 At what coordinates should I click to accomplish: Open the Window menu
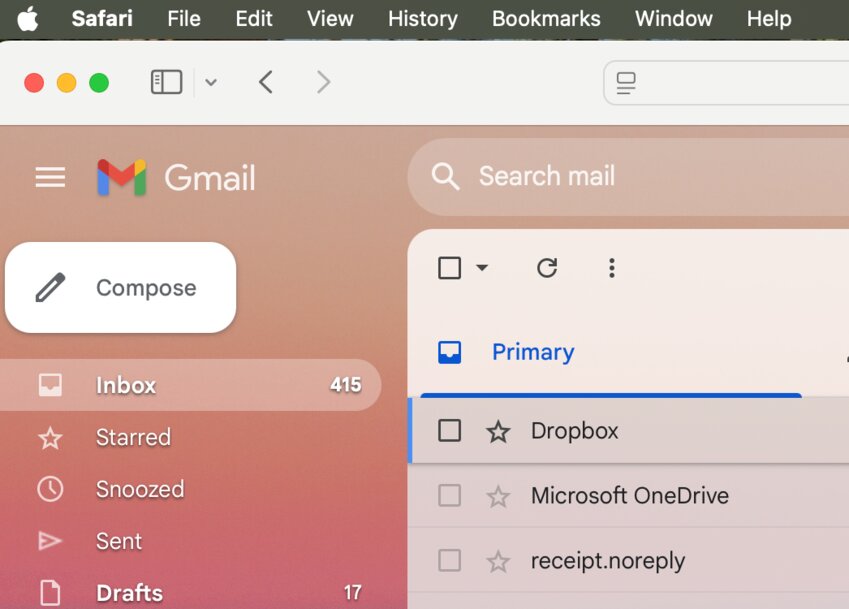point(674,19)
